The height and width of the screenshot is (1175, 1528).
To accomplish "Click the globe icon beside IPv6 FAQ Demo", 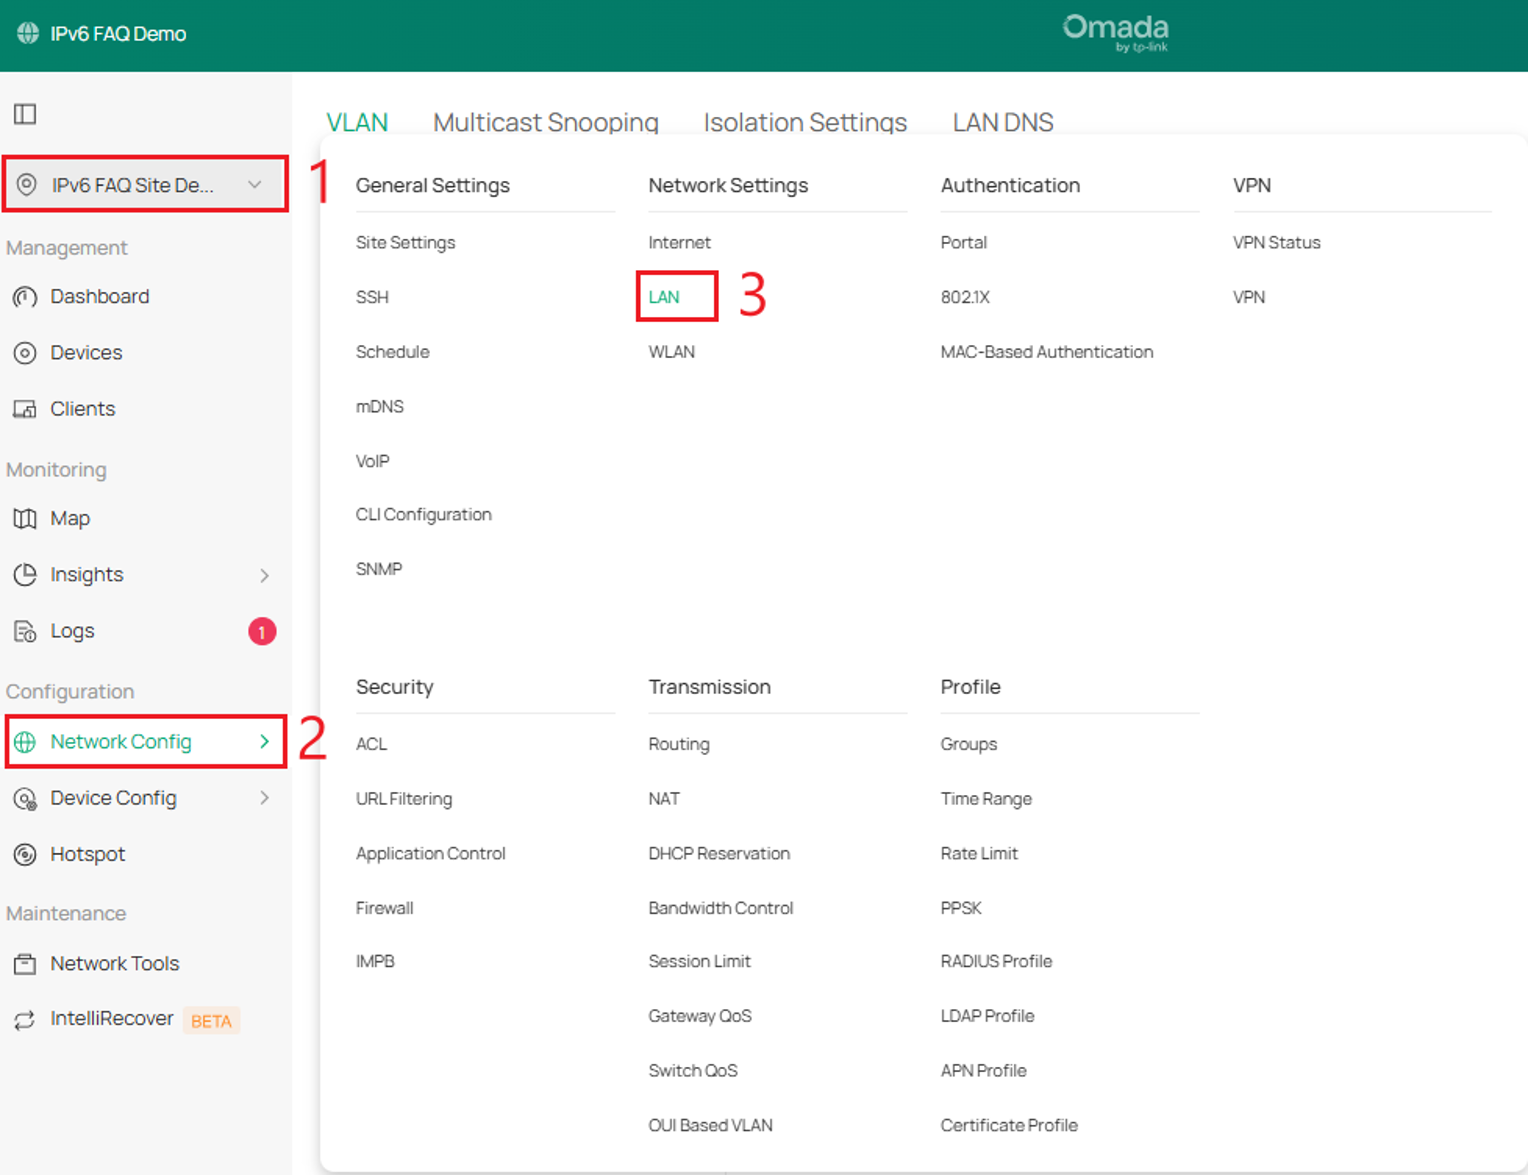I will point(28,33).
